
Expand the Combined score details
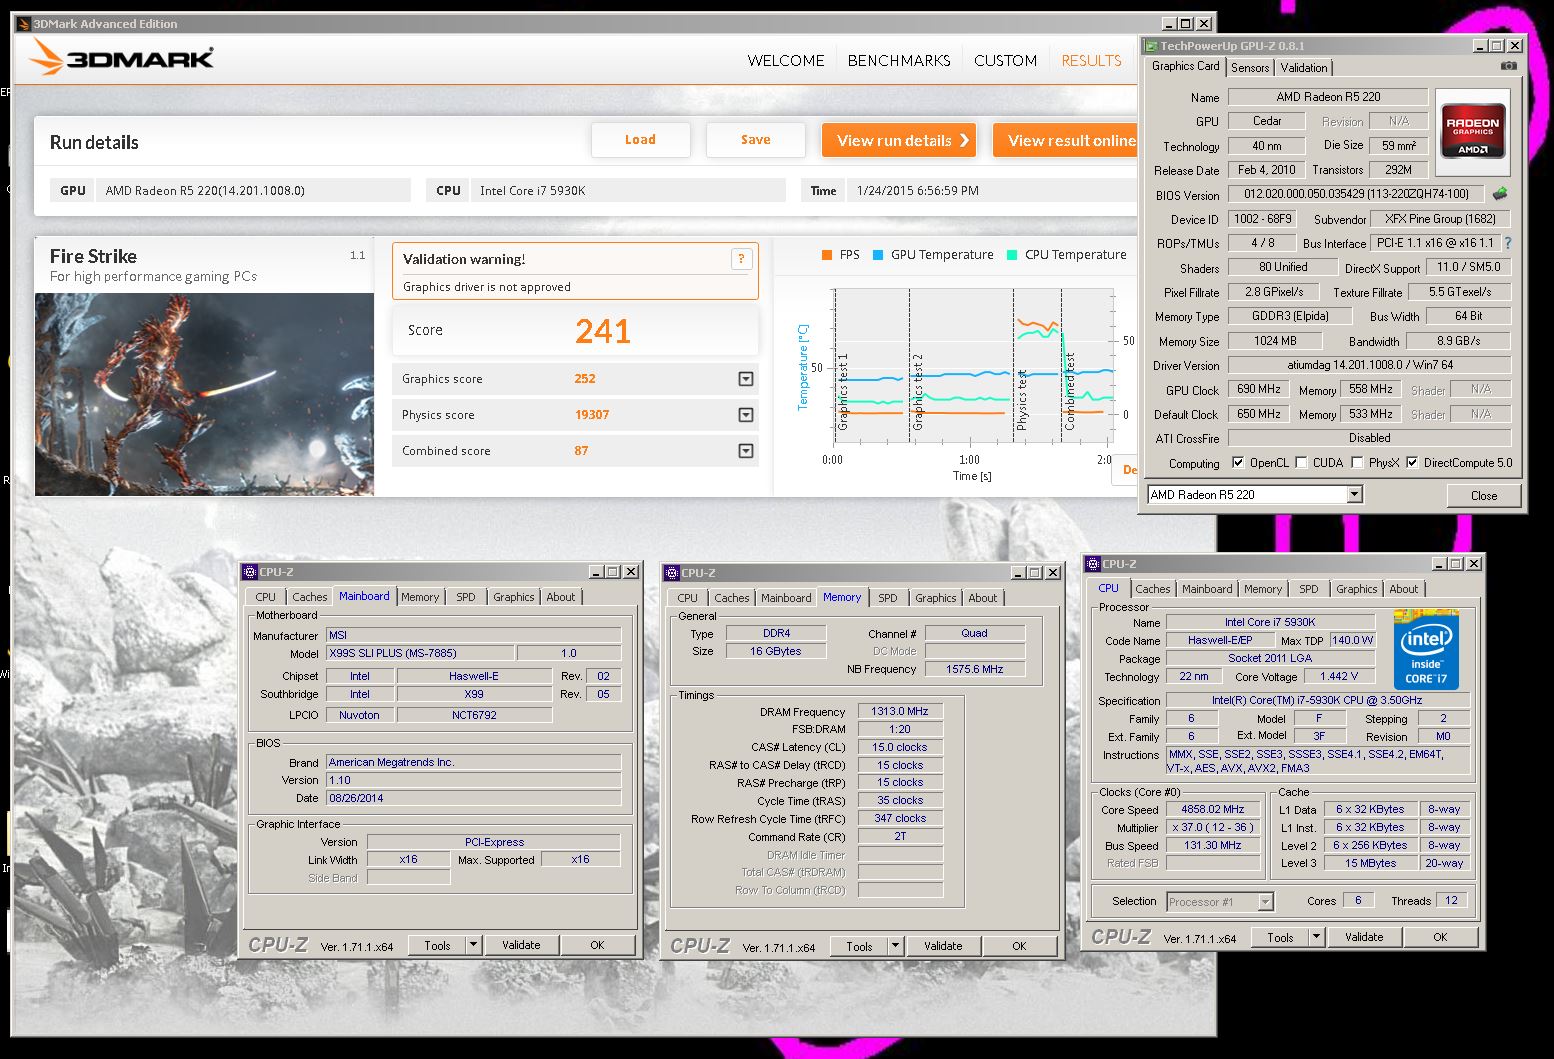coord(745,451)
